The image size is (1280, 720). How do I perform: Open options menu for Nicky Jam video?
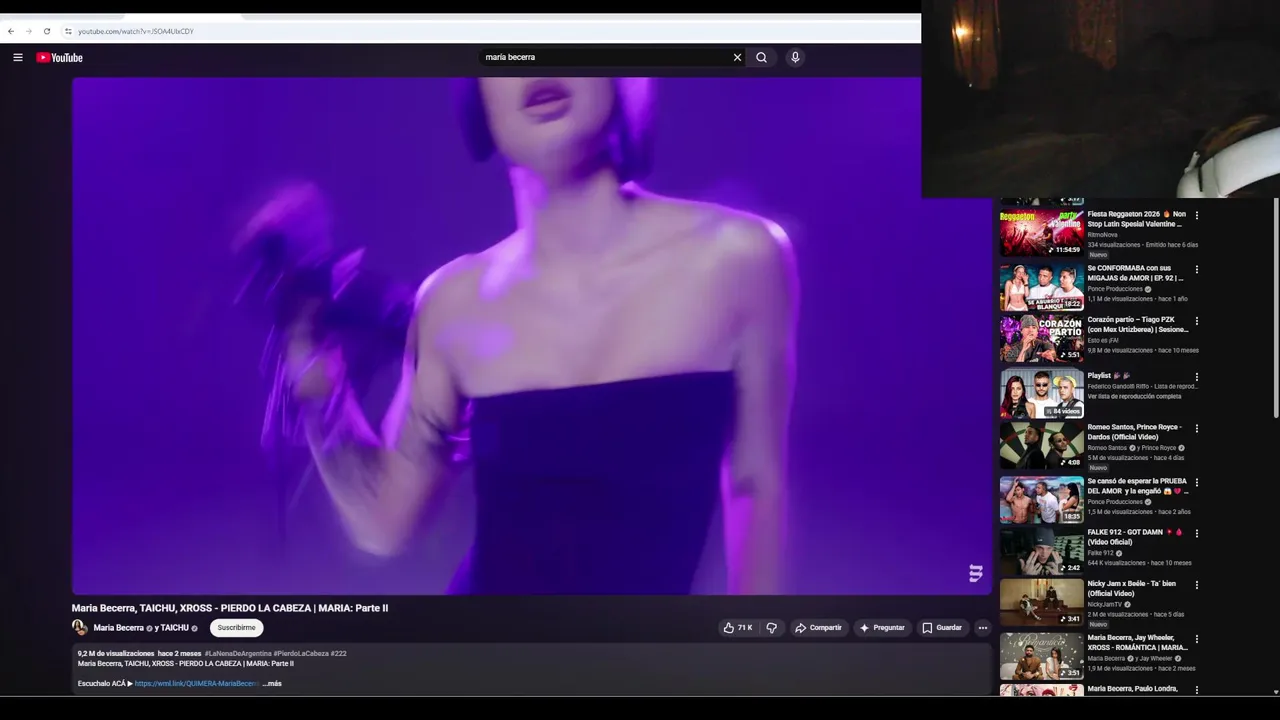[1197, 585]
